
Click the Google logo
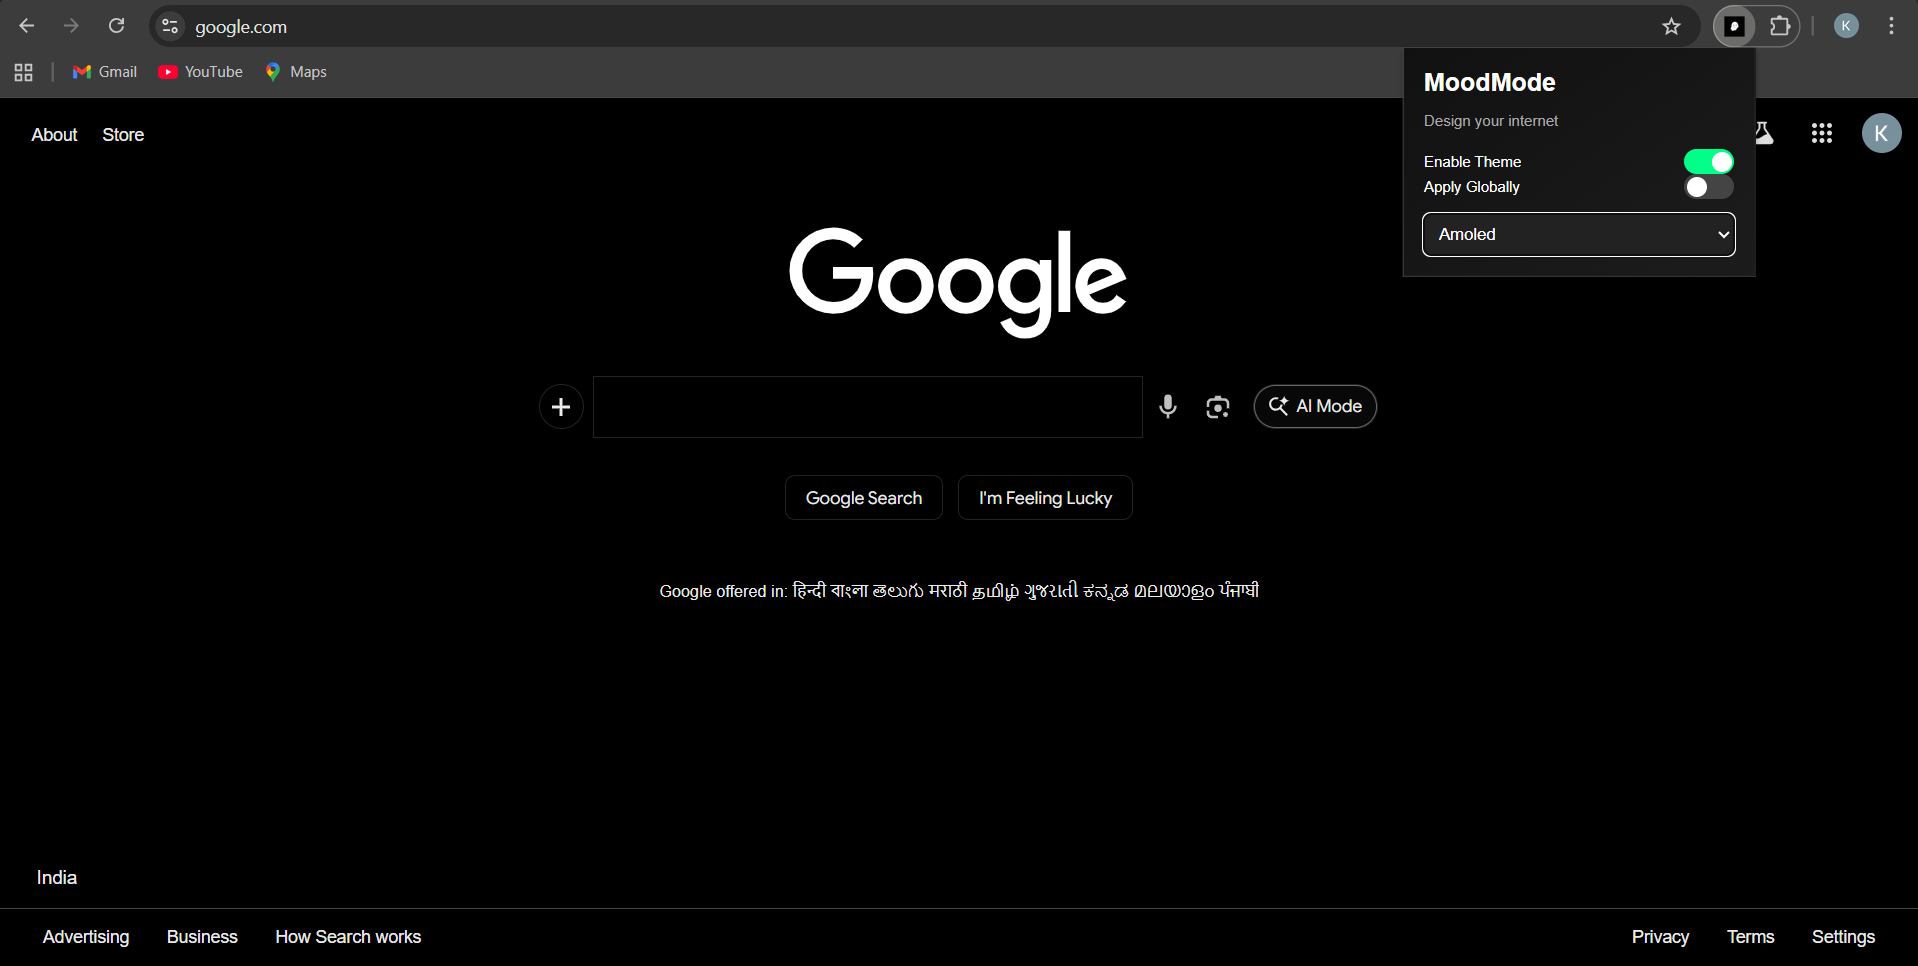click(958, 282)
